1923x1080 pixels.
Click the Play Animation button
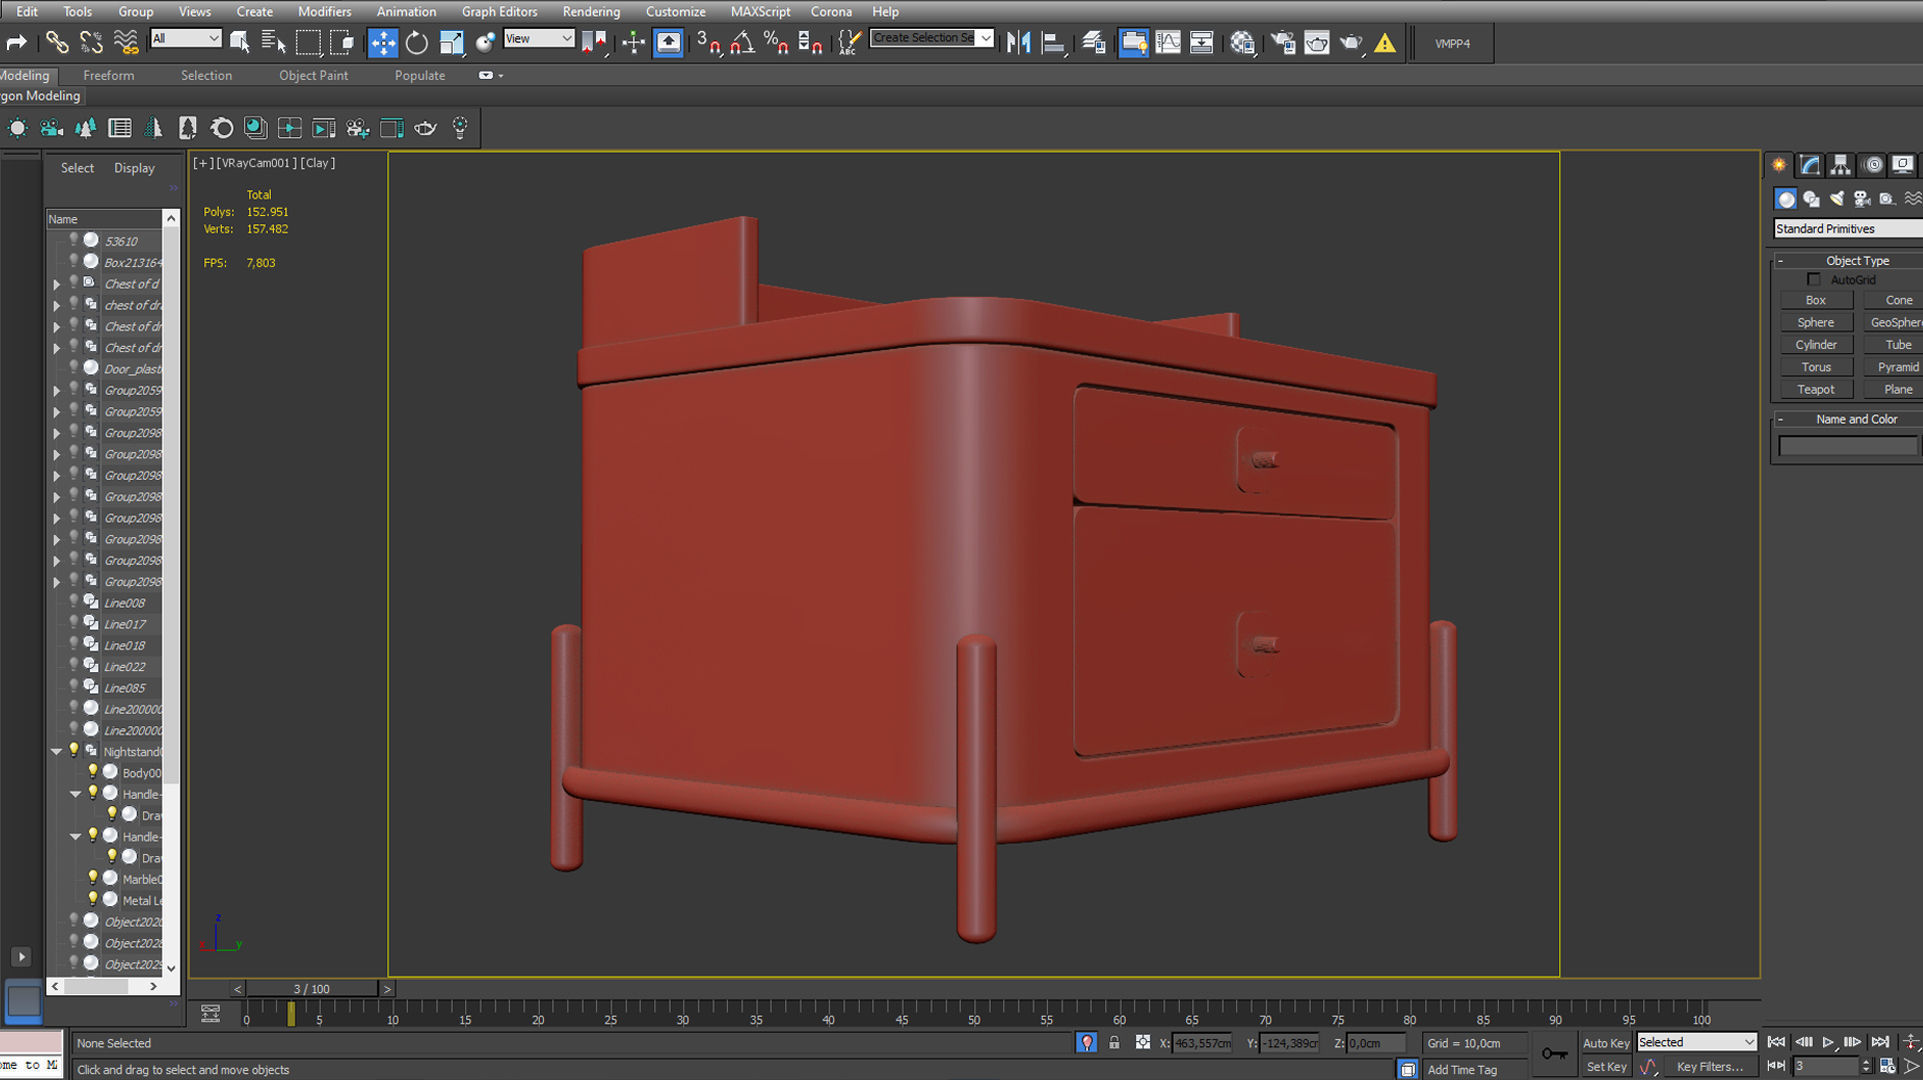click(x=1828, y=1042)
